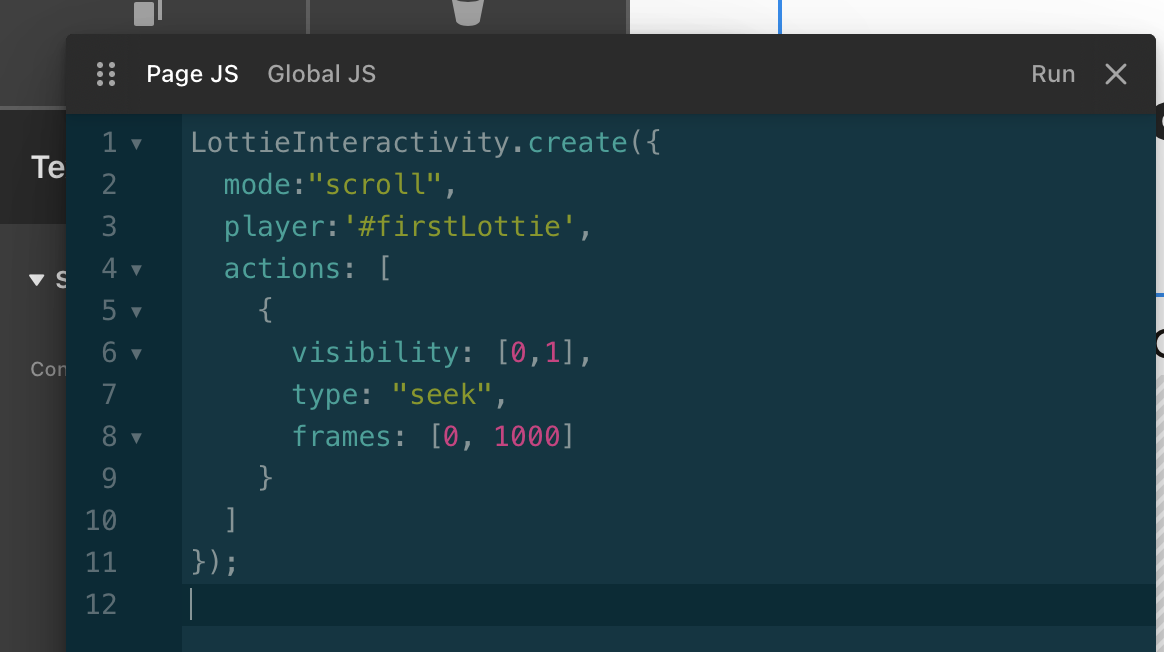Fold the visibility array at line 6
The image size is (1164, 652).
point(136,354)
